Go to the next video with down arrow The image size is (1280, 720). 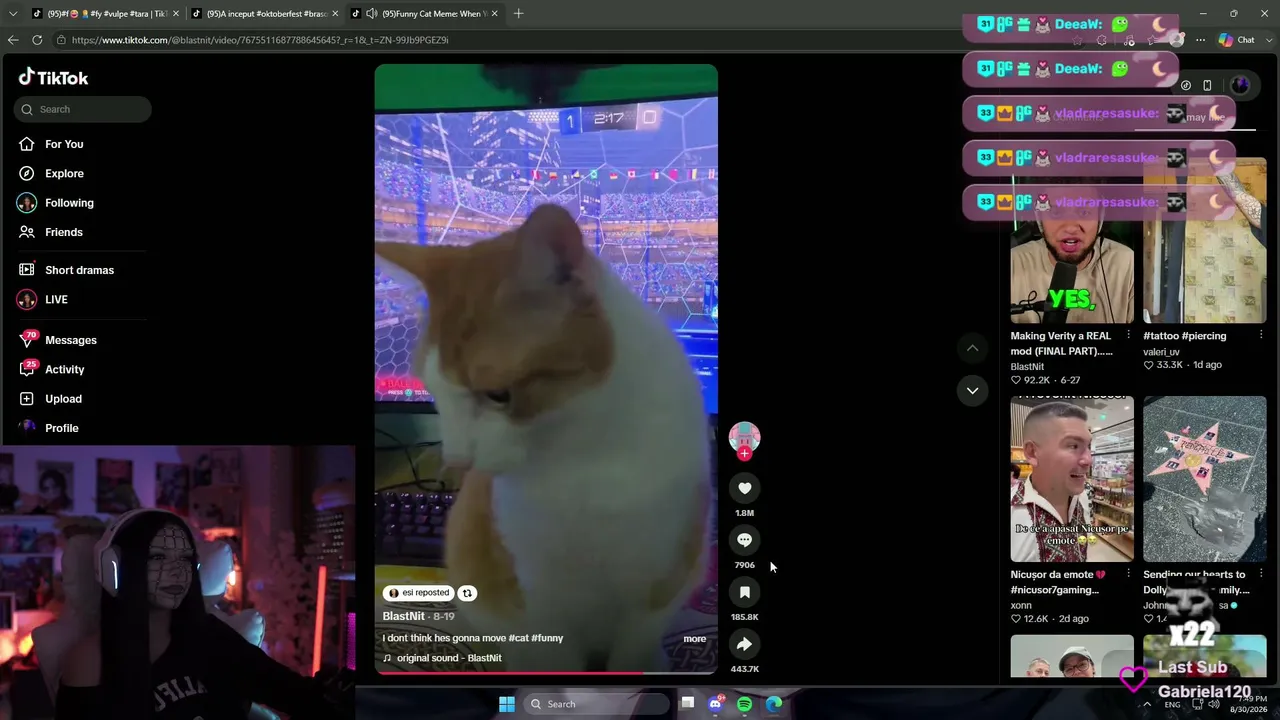972,390
